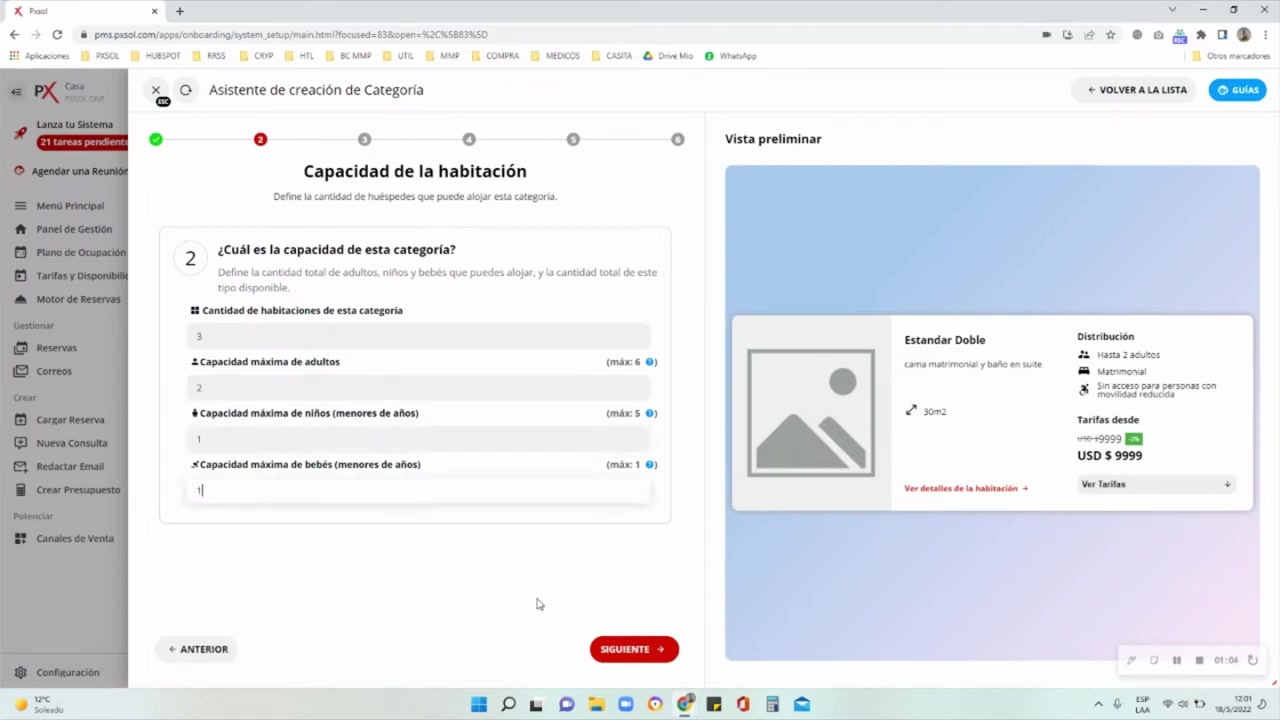Image resolution: width=1280 pixels, height=720 pixels.
Task: Focus the Capacidad máxima de adultos field
Action: coord(418,388)
